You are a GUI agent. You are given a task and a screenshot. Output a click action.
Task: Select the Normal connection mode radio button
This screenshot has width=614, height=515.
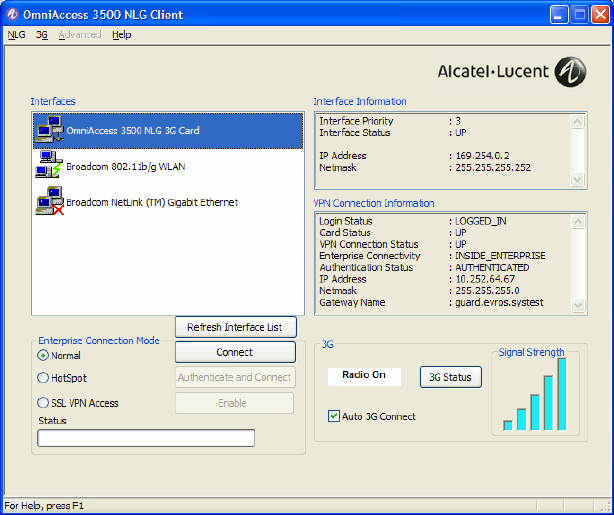pos(43,356)
